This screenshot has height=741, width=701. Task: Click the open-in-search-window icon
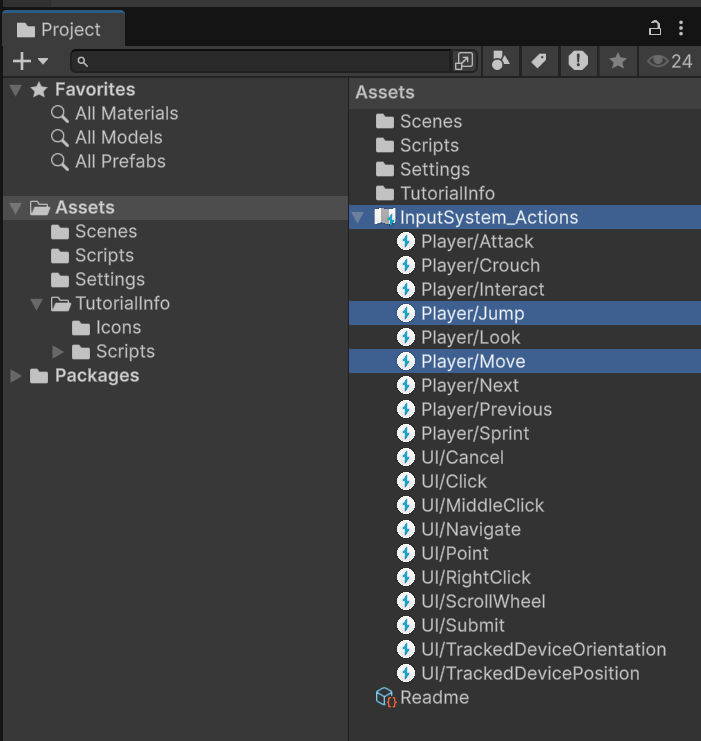click(x=464, y=61)
